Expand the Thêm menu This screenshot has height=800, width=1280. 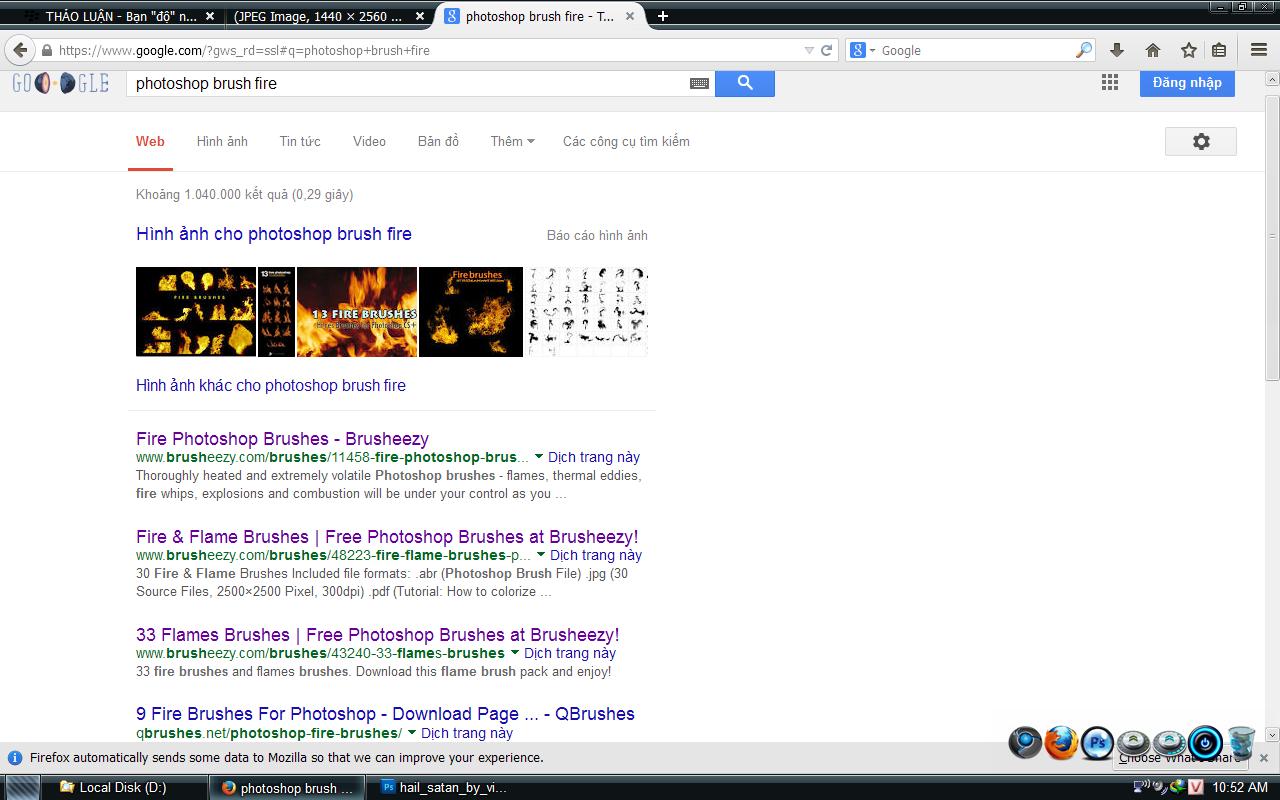coord(512,141)
